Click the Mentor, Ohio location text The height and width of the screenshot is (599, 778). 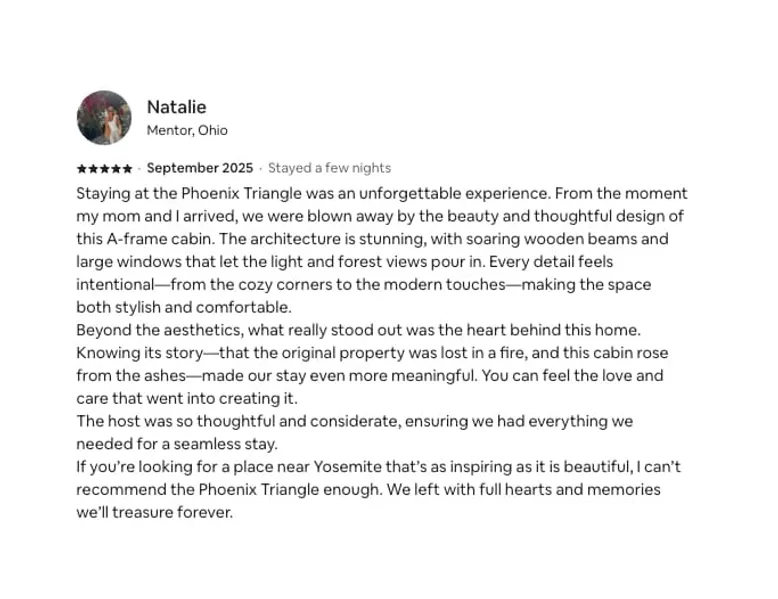tap(187, 131)
